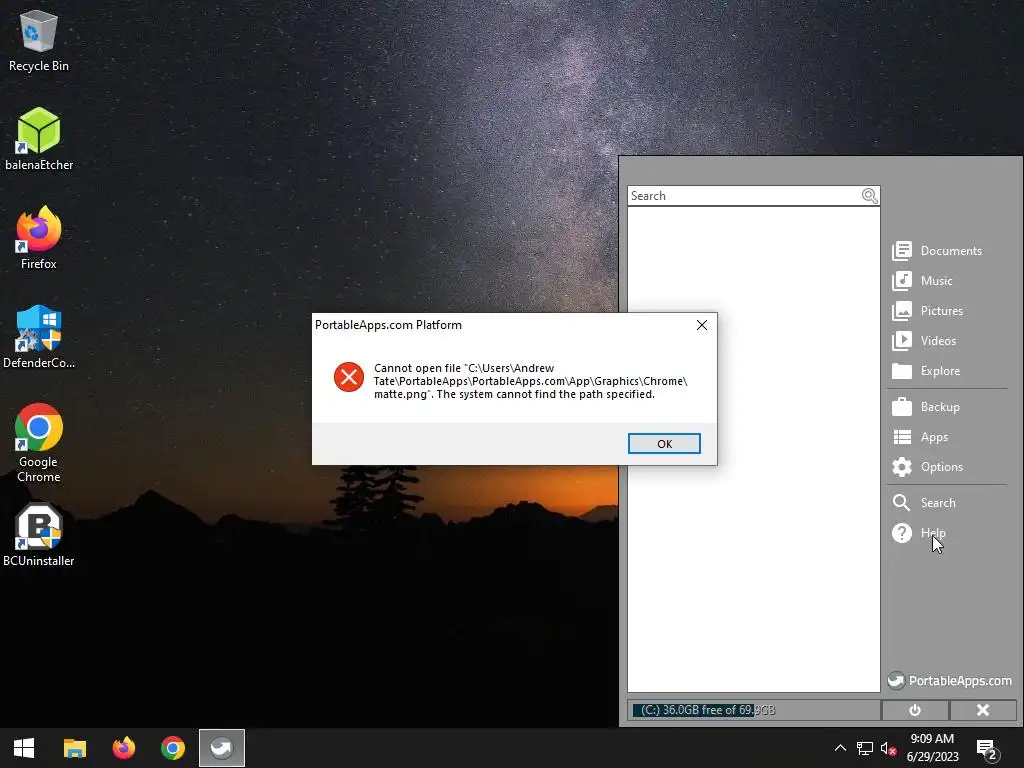Open the taskbar clock and date
This screenshot has width=1024, height=768.
point(933,748)
